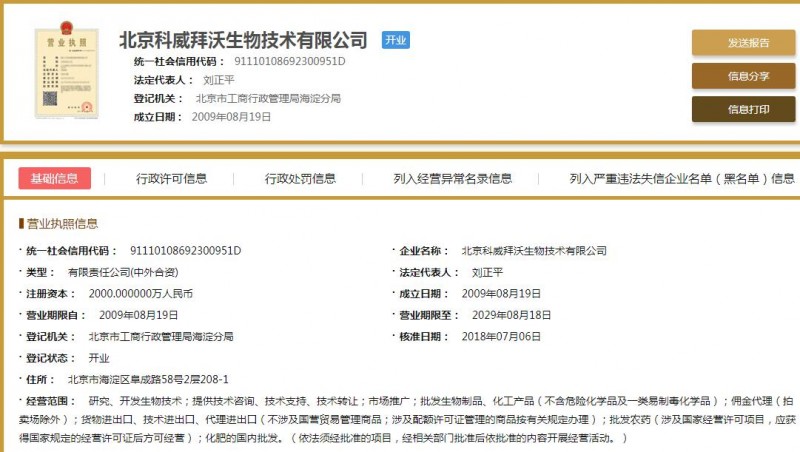
Task: Open the 行政处罚信息 tab
Action: [300, 179]
